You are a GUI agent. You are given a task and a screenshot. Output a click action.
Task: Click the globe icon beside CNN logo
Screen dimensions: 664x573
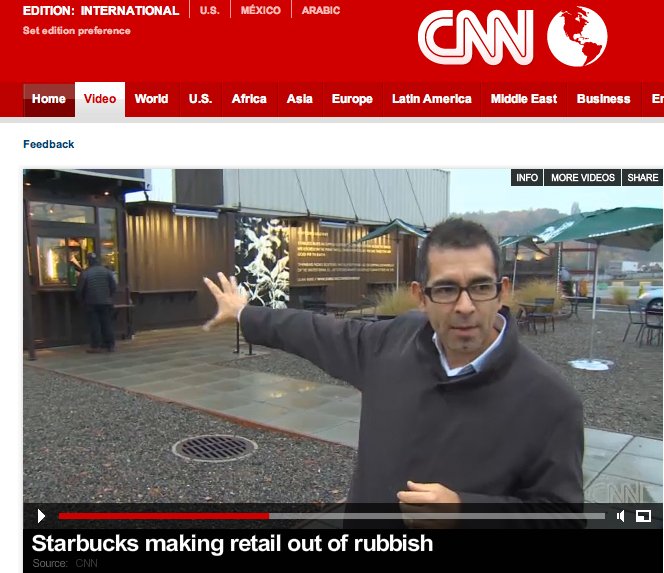[577, 36]
